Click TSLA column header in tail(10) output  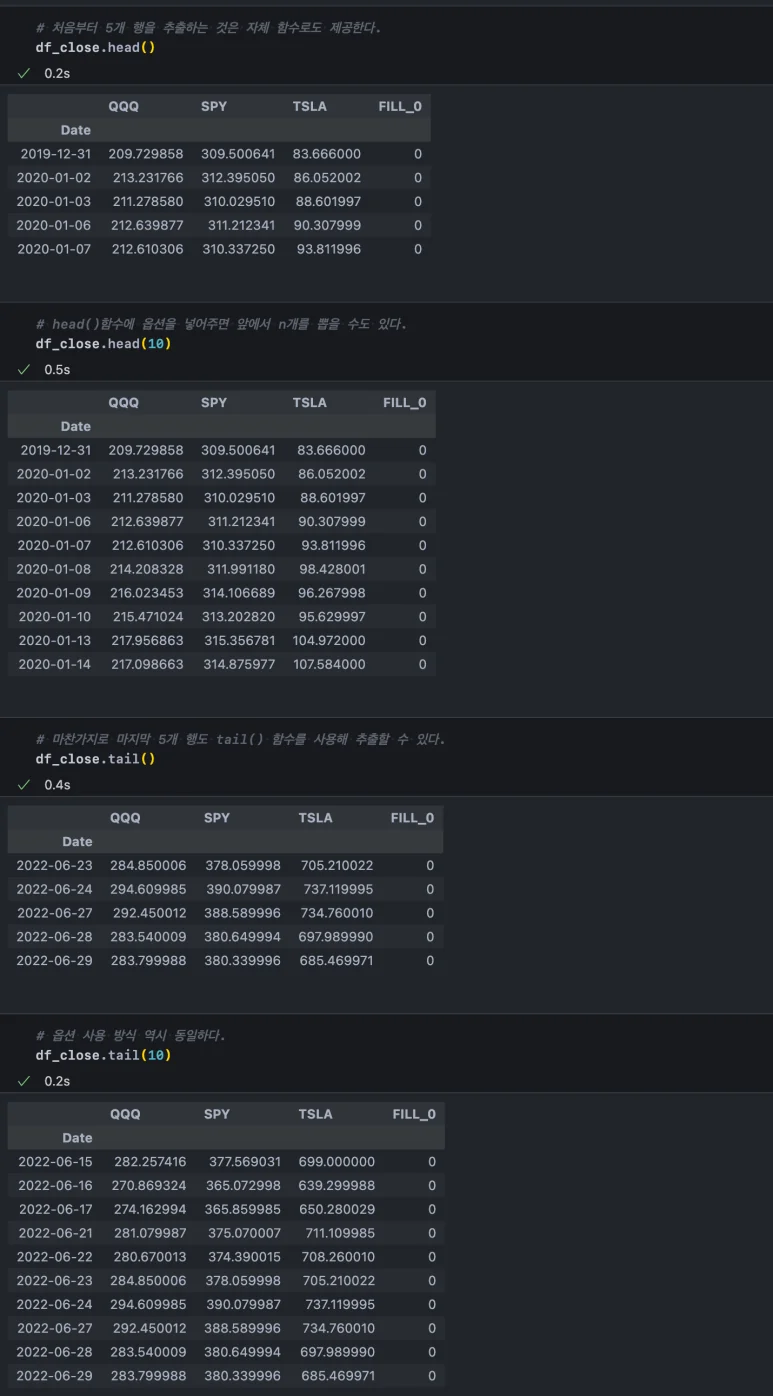pos(315,1114)
